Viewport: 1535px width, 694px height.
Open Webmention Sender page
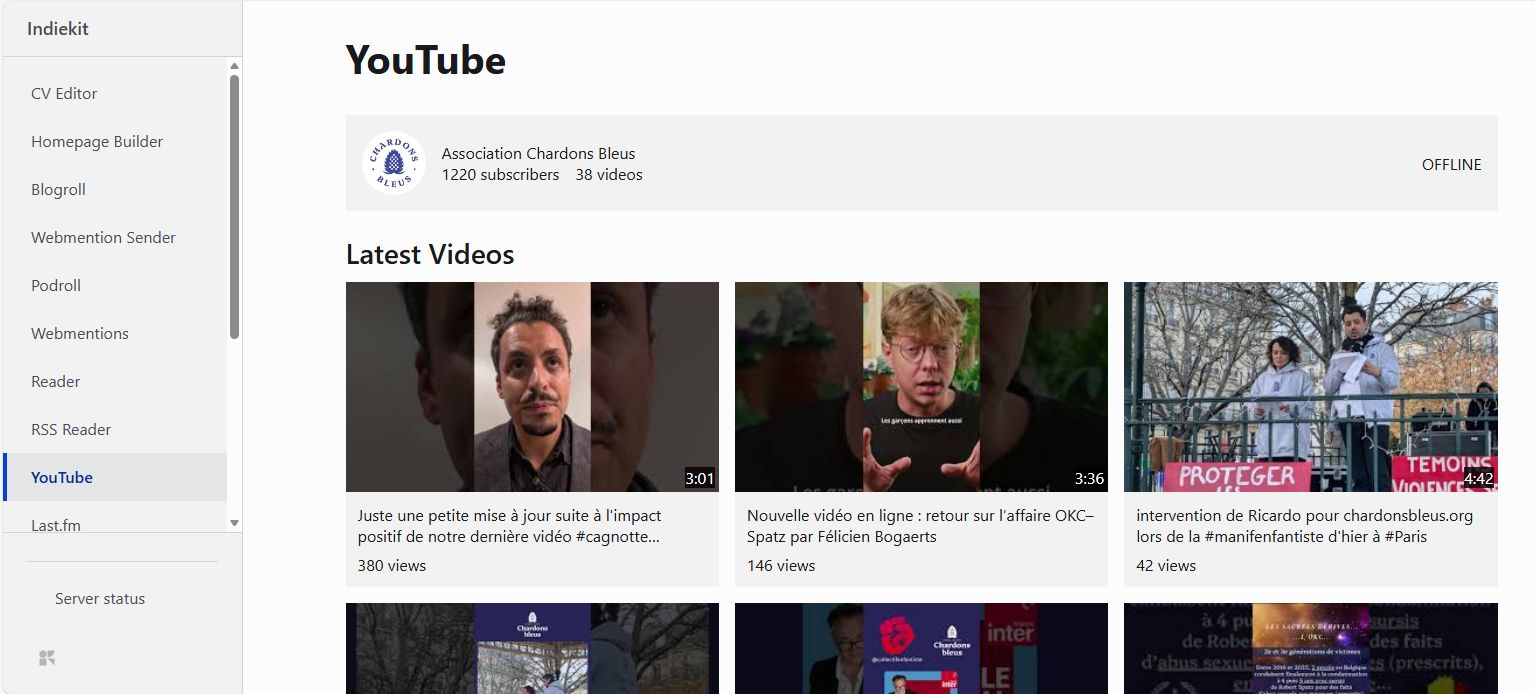(x=103, y=237)
